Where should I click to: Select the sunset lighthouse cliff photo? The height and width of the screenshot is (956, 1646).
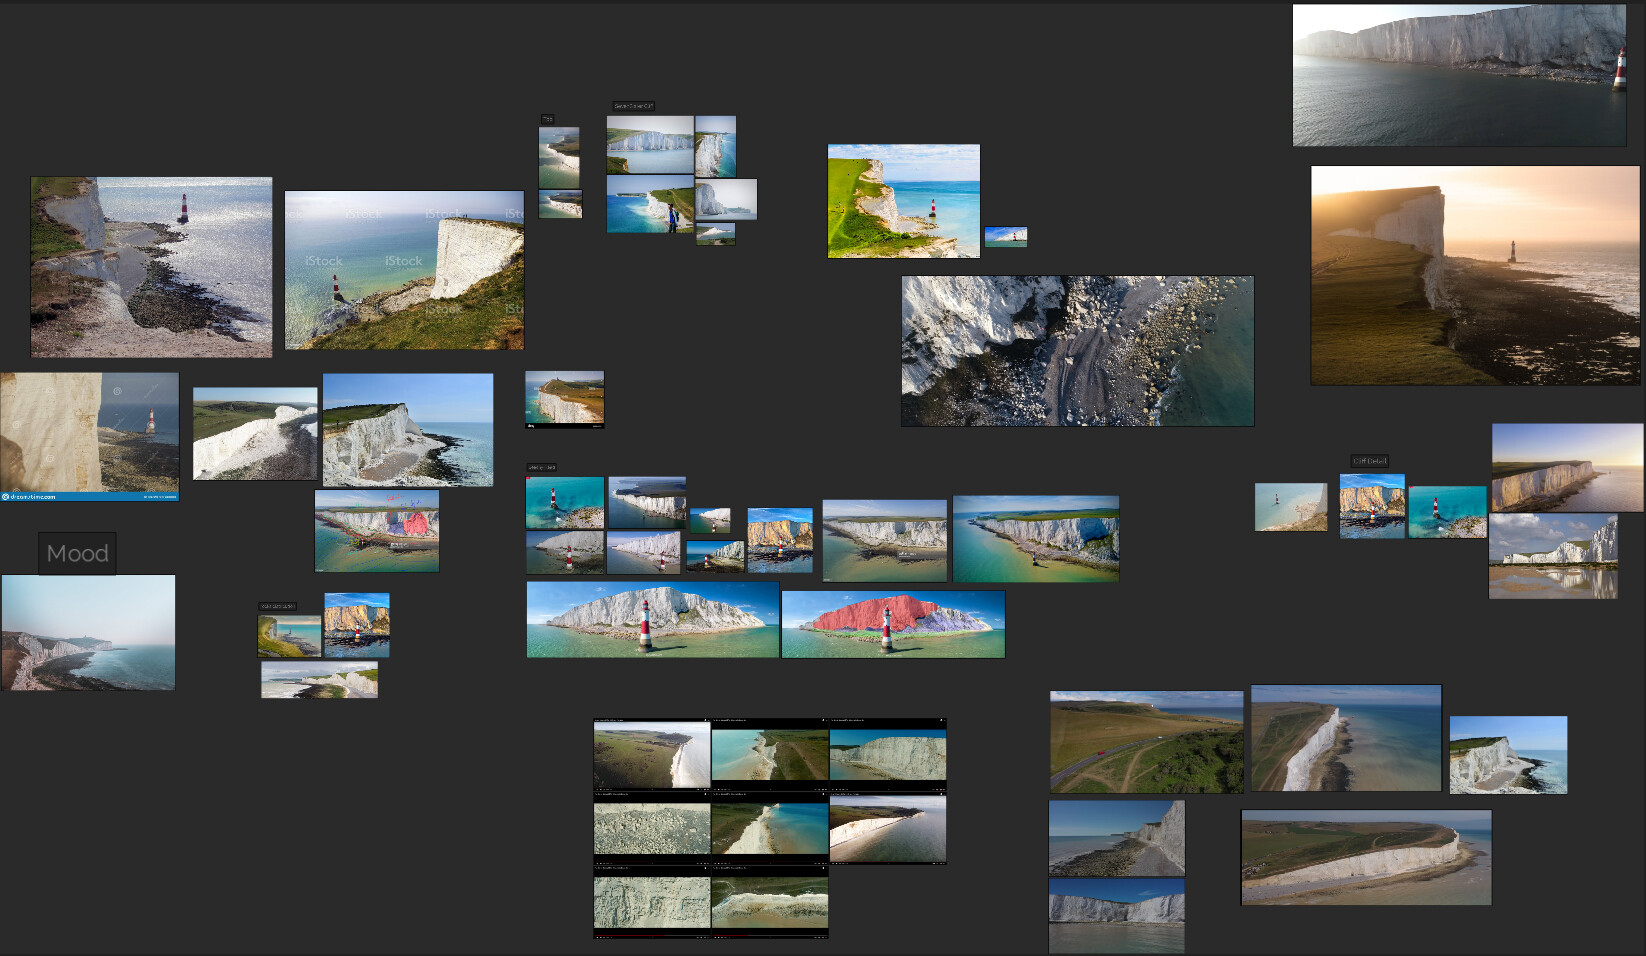(1475, 277)
